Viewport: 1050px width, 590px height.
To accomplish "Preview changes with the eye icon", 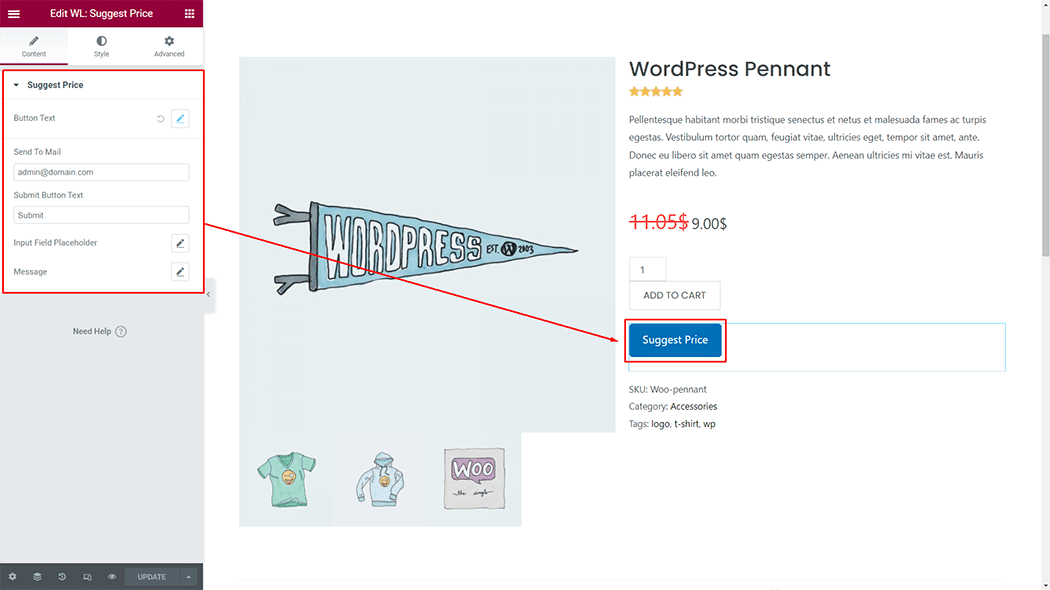I will tap(112, 577).
